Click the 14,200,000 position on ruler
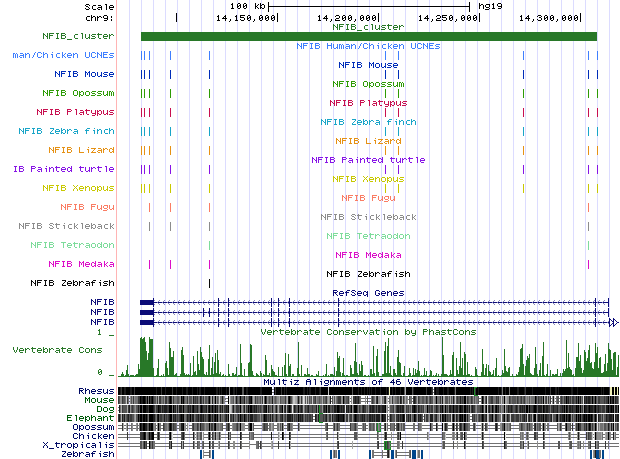This screenshot has width=620, height=459. [x=346, y=18]
